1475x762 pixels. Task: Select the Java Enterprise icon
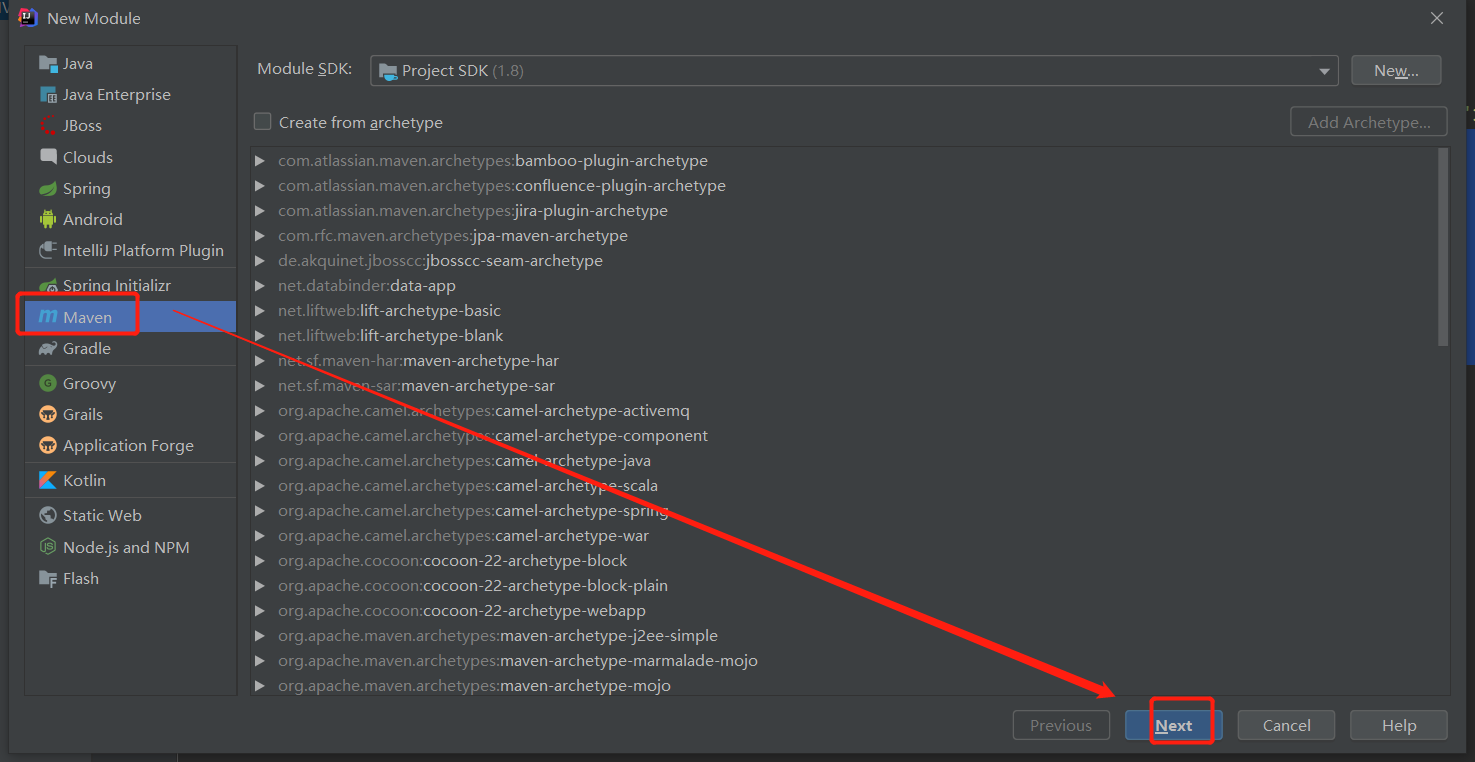[x=48, y=95]
